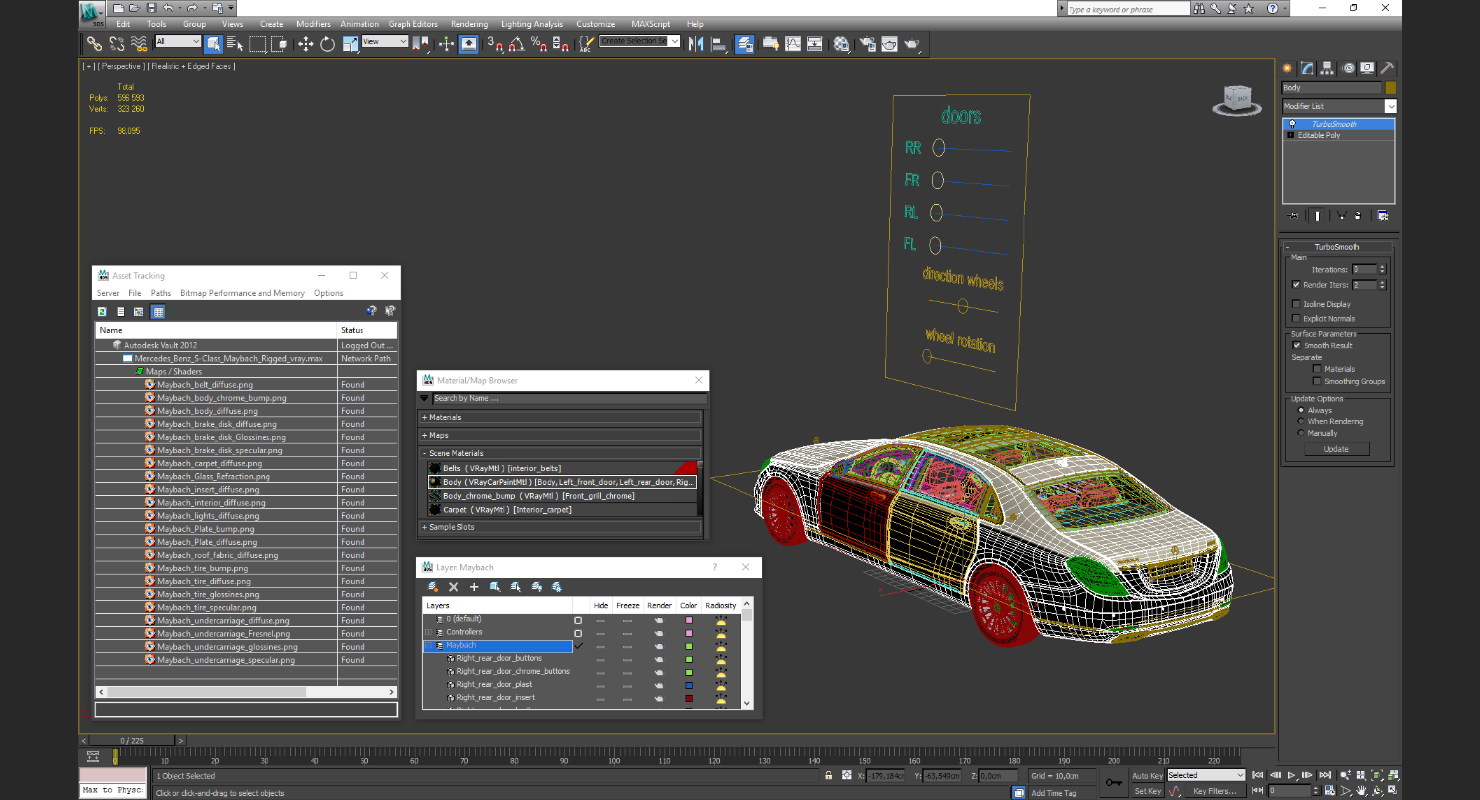Select the Always update radio button
Image resolution: width=1480 pixels, height=800 pixels.
1300,410
